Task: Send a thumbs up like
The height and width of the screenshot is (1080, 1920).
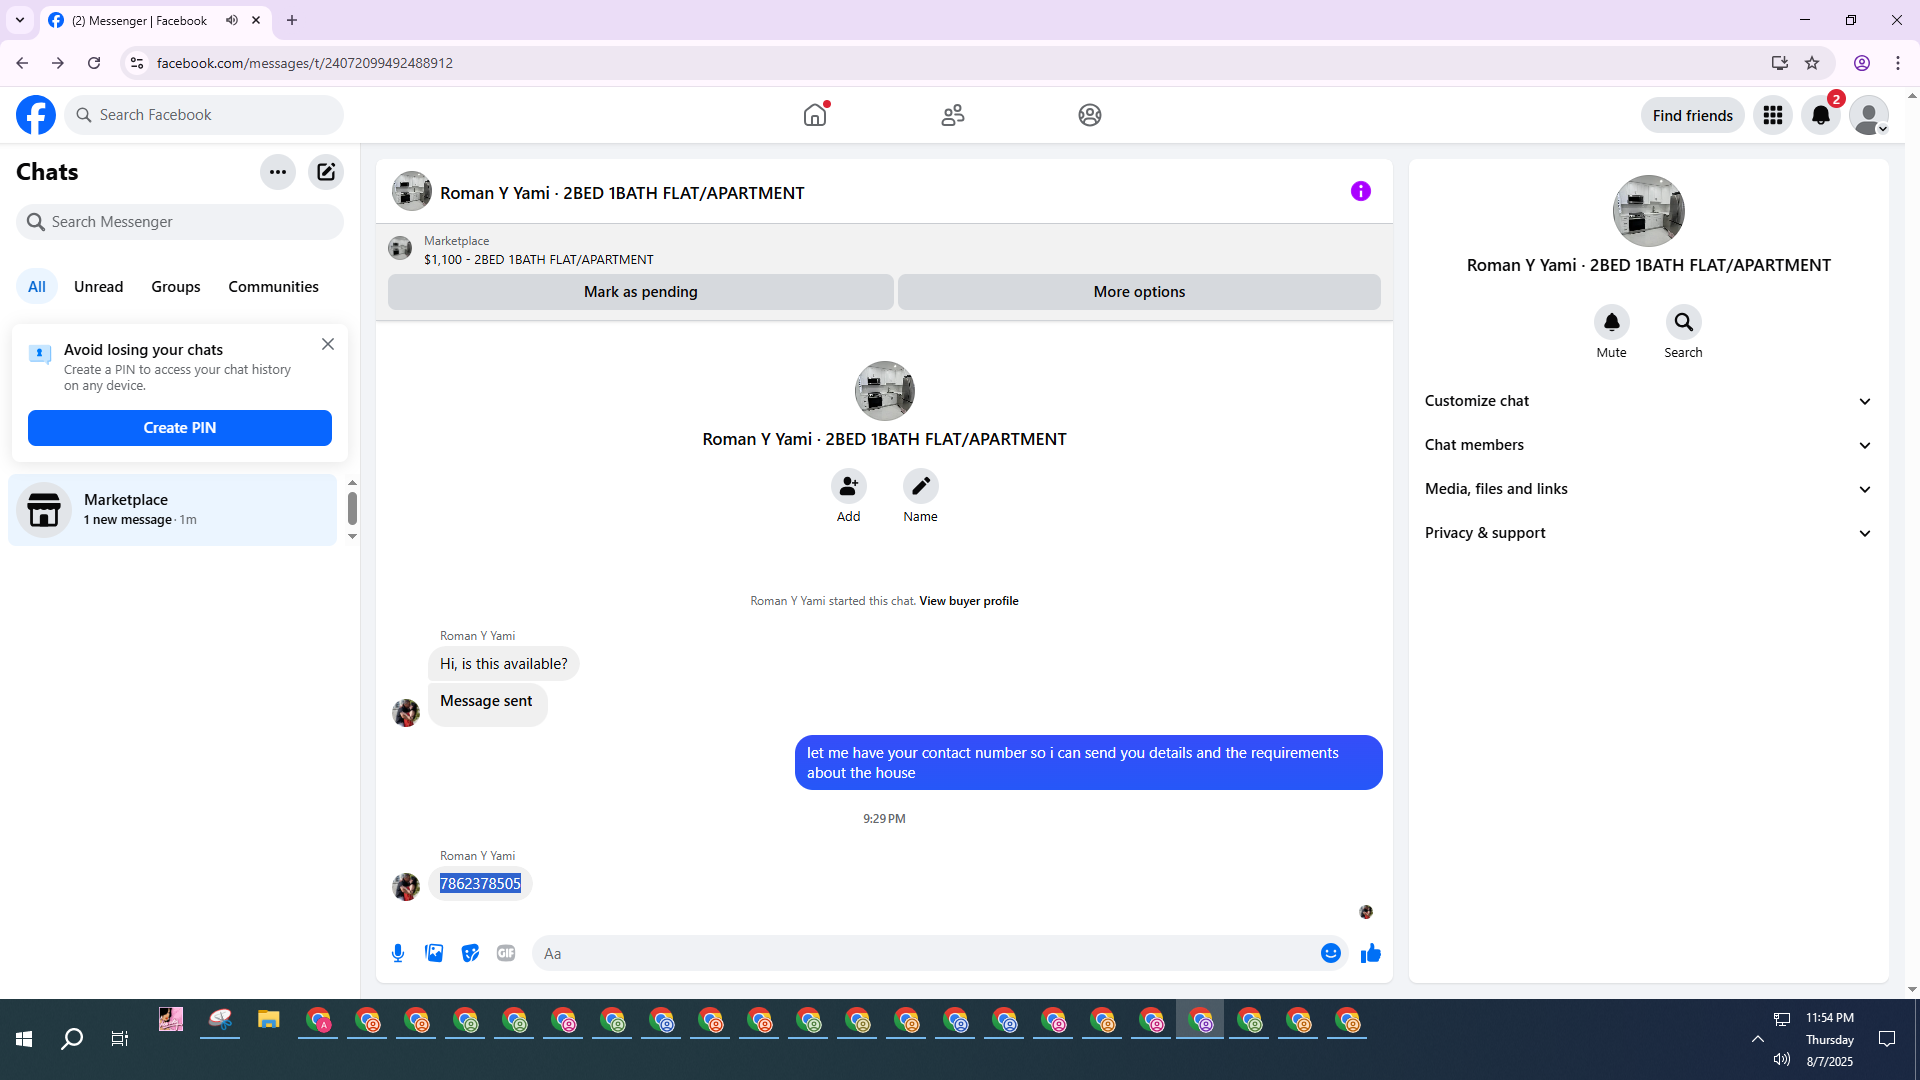Action: [x=1370, y=953]
